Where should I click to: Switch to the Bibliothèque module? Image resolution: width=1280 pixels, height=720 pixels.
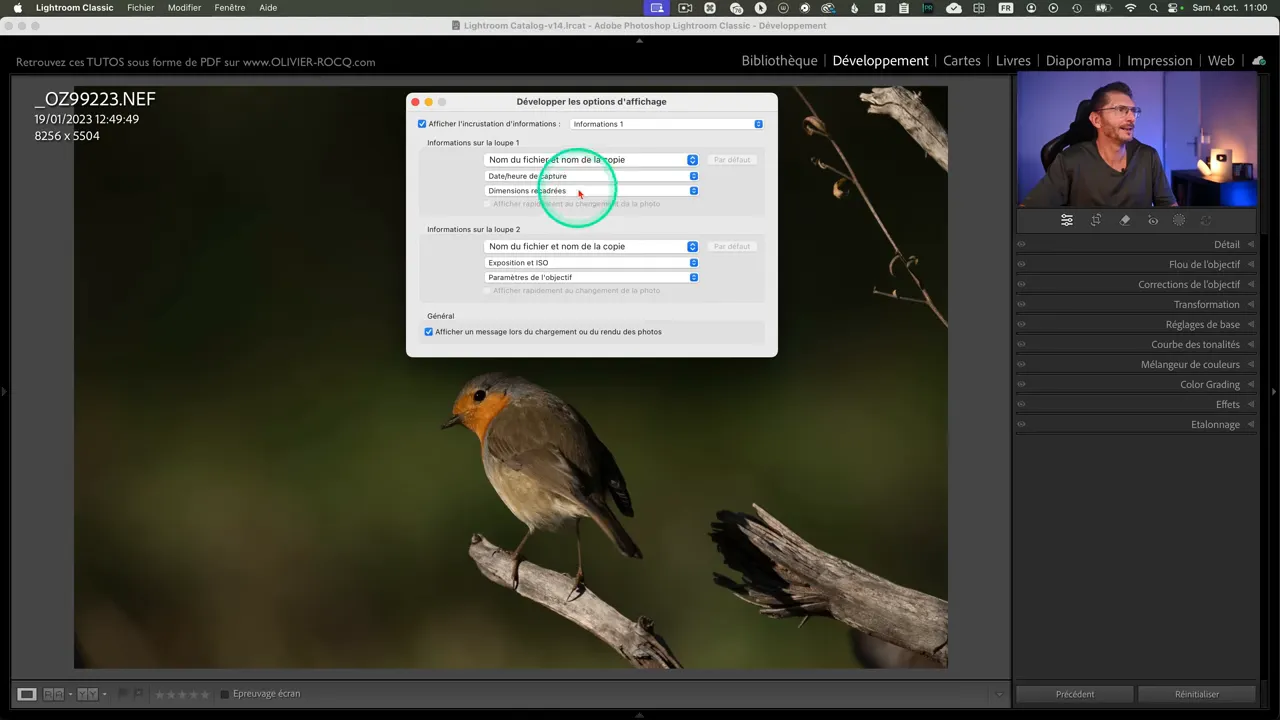coord(779,61)
